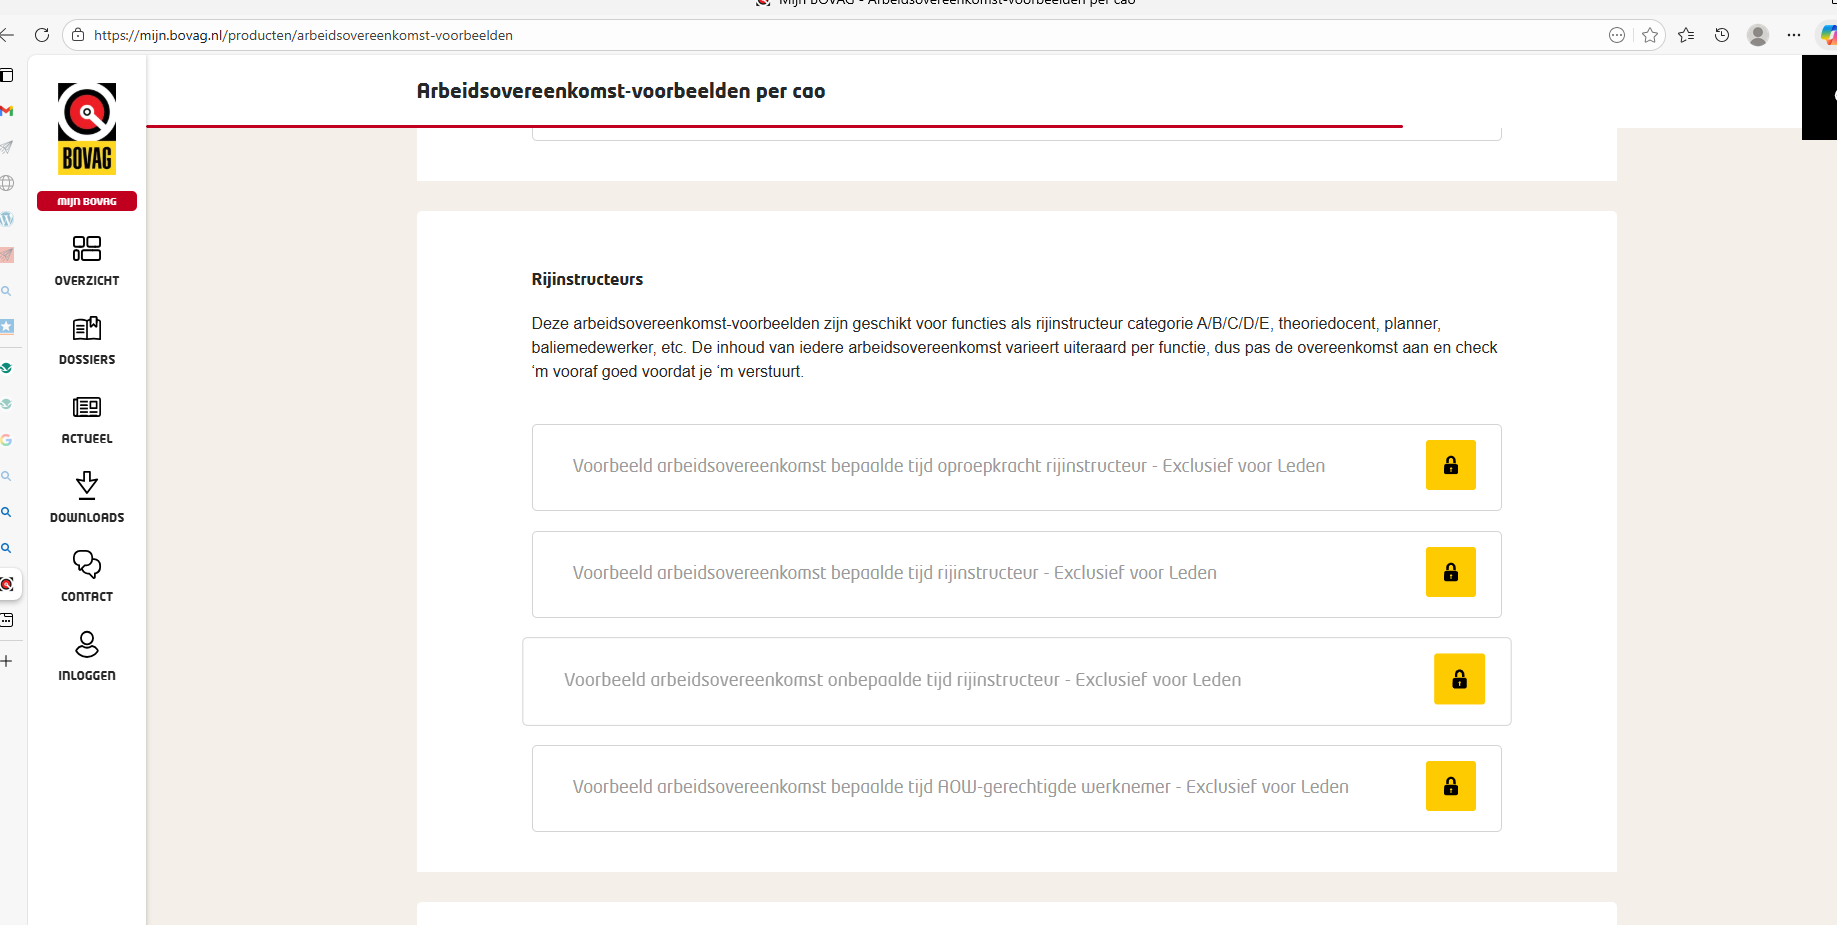Open the browser profile avatar
This screenshot has height=925, width=1837.
(1757, 35)
